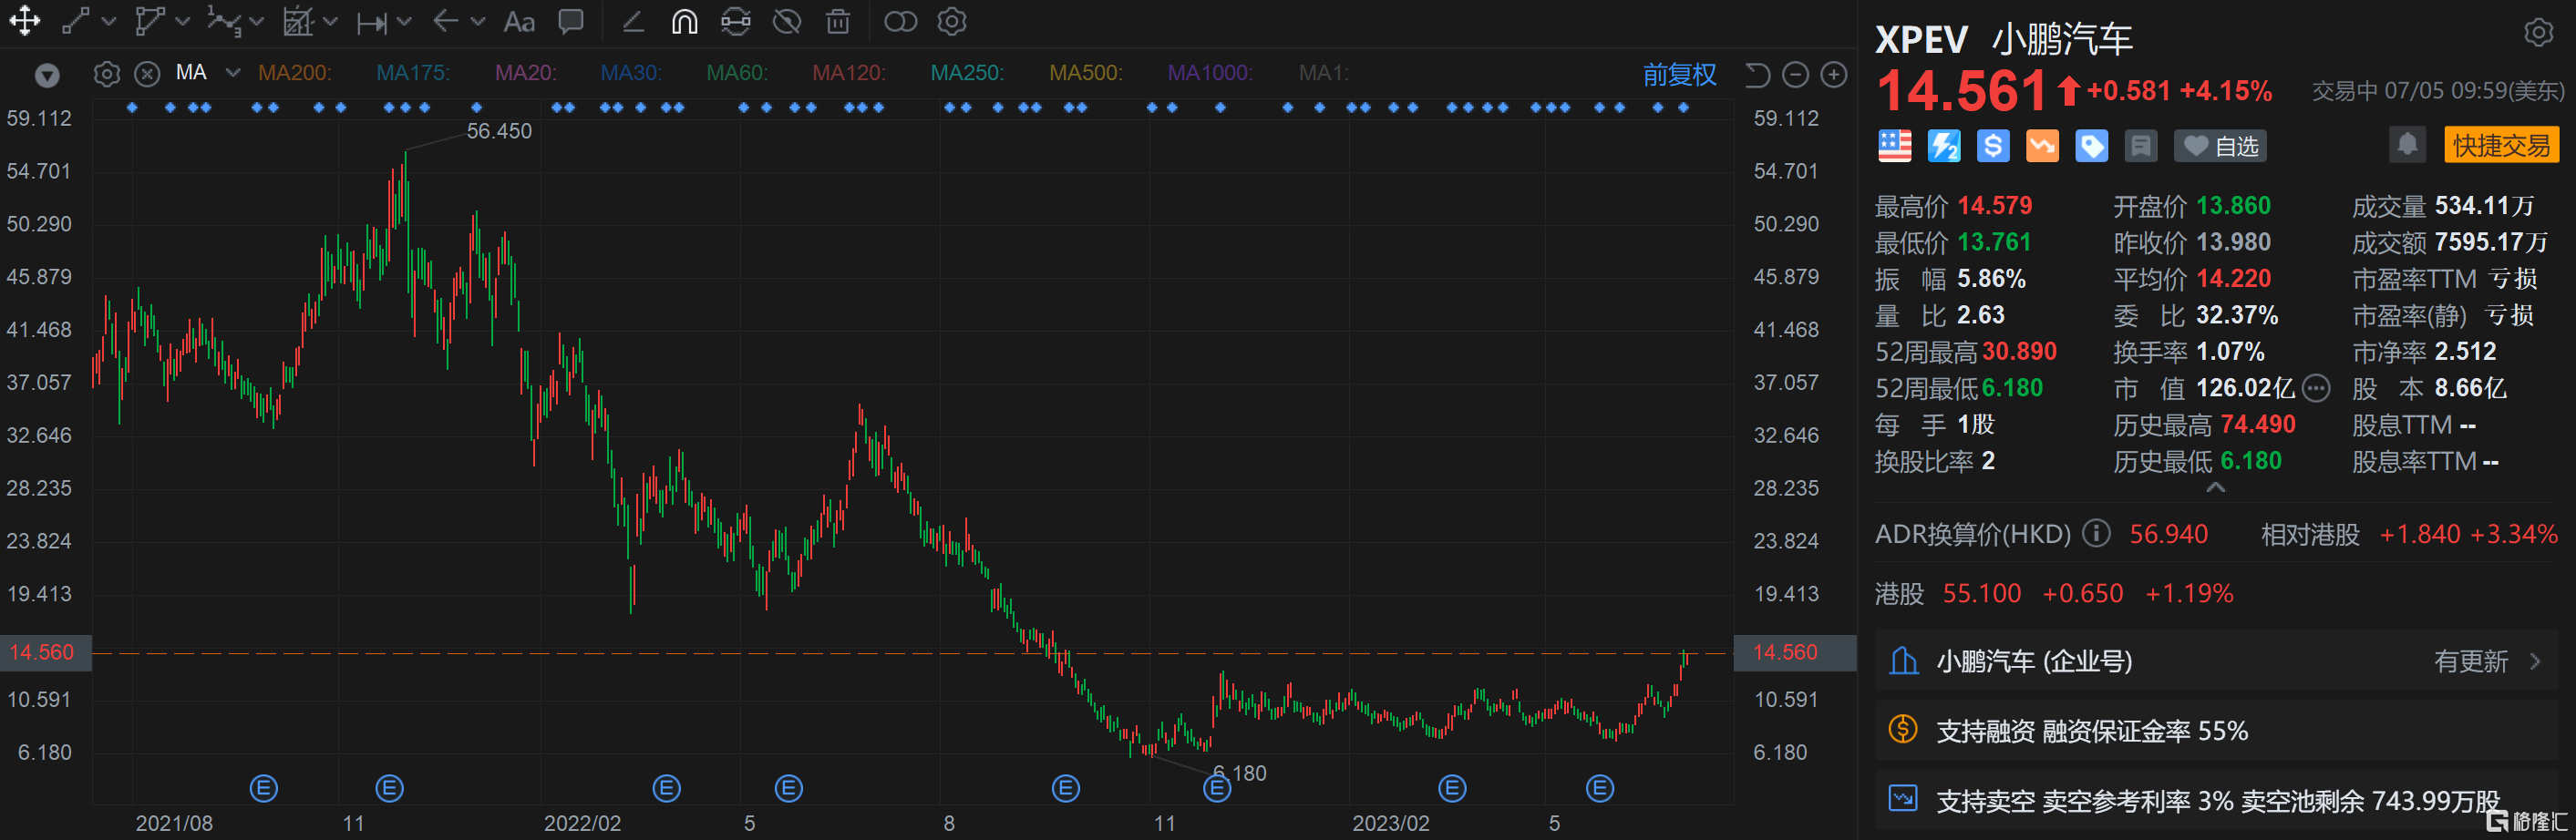Select the arrow annotation tool

coord(446,21)
